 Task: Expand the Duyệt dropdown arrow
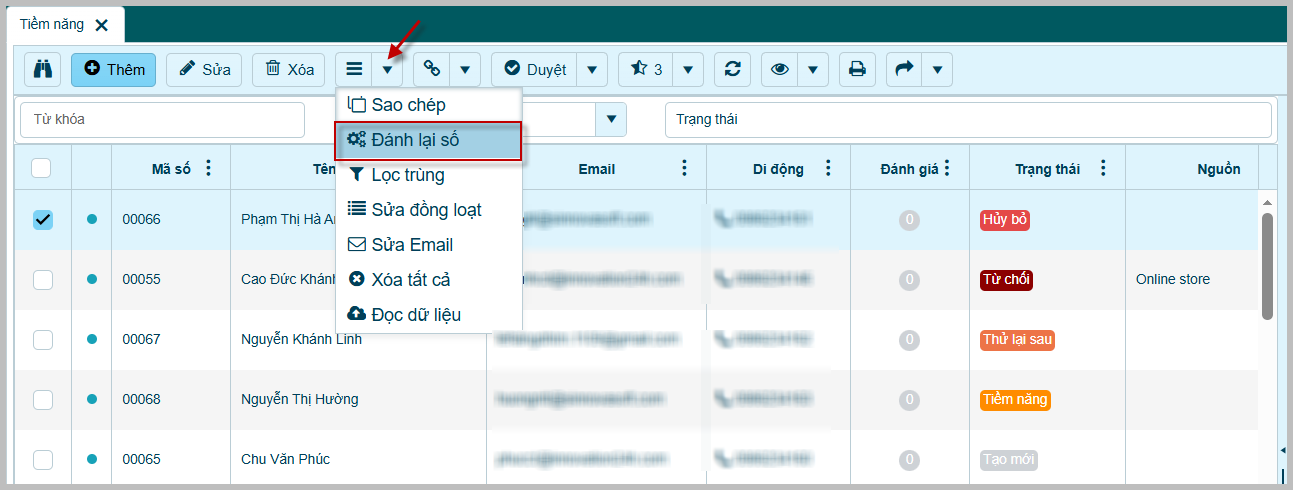592,69
